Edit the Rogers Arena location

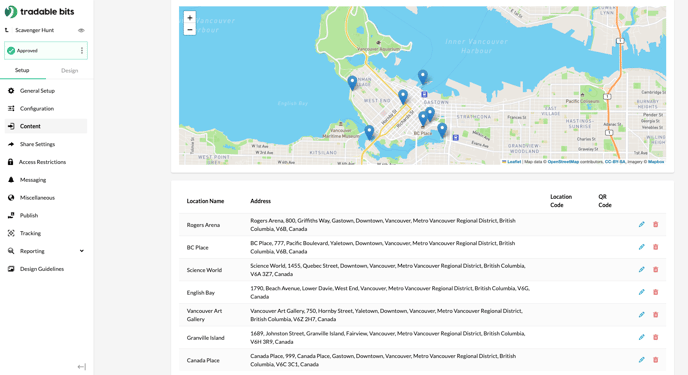pos(641,225)
